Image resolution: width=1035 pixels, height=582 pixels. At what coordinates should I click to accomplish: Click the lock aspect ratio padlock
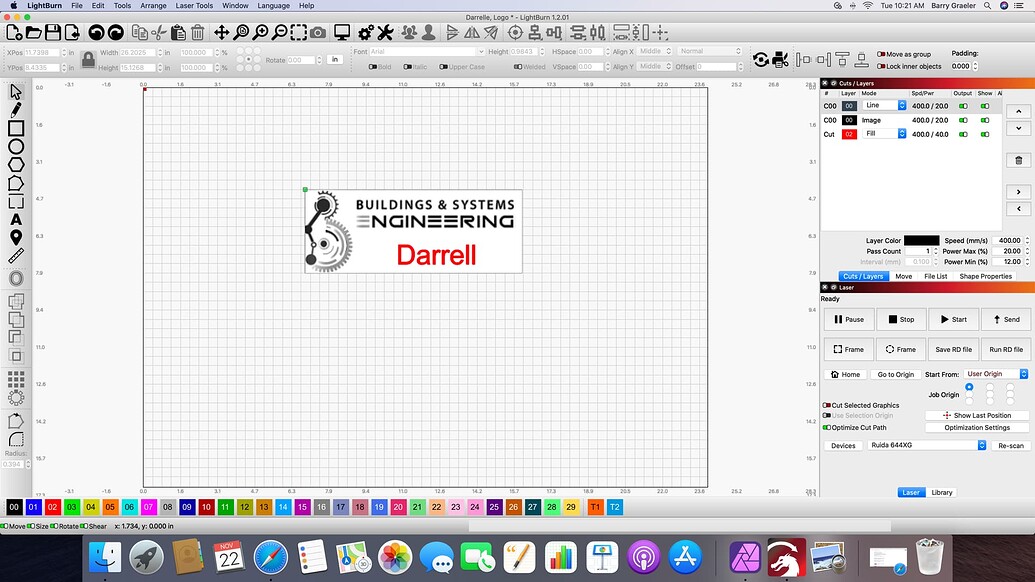click(x=88, y=60)
